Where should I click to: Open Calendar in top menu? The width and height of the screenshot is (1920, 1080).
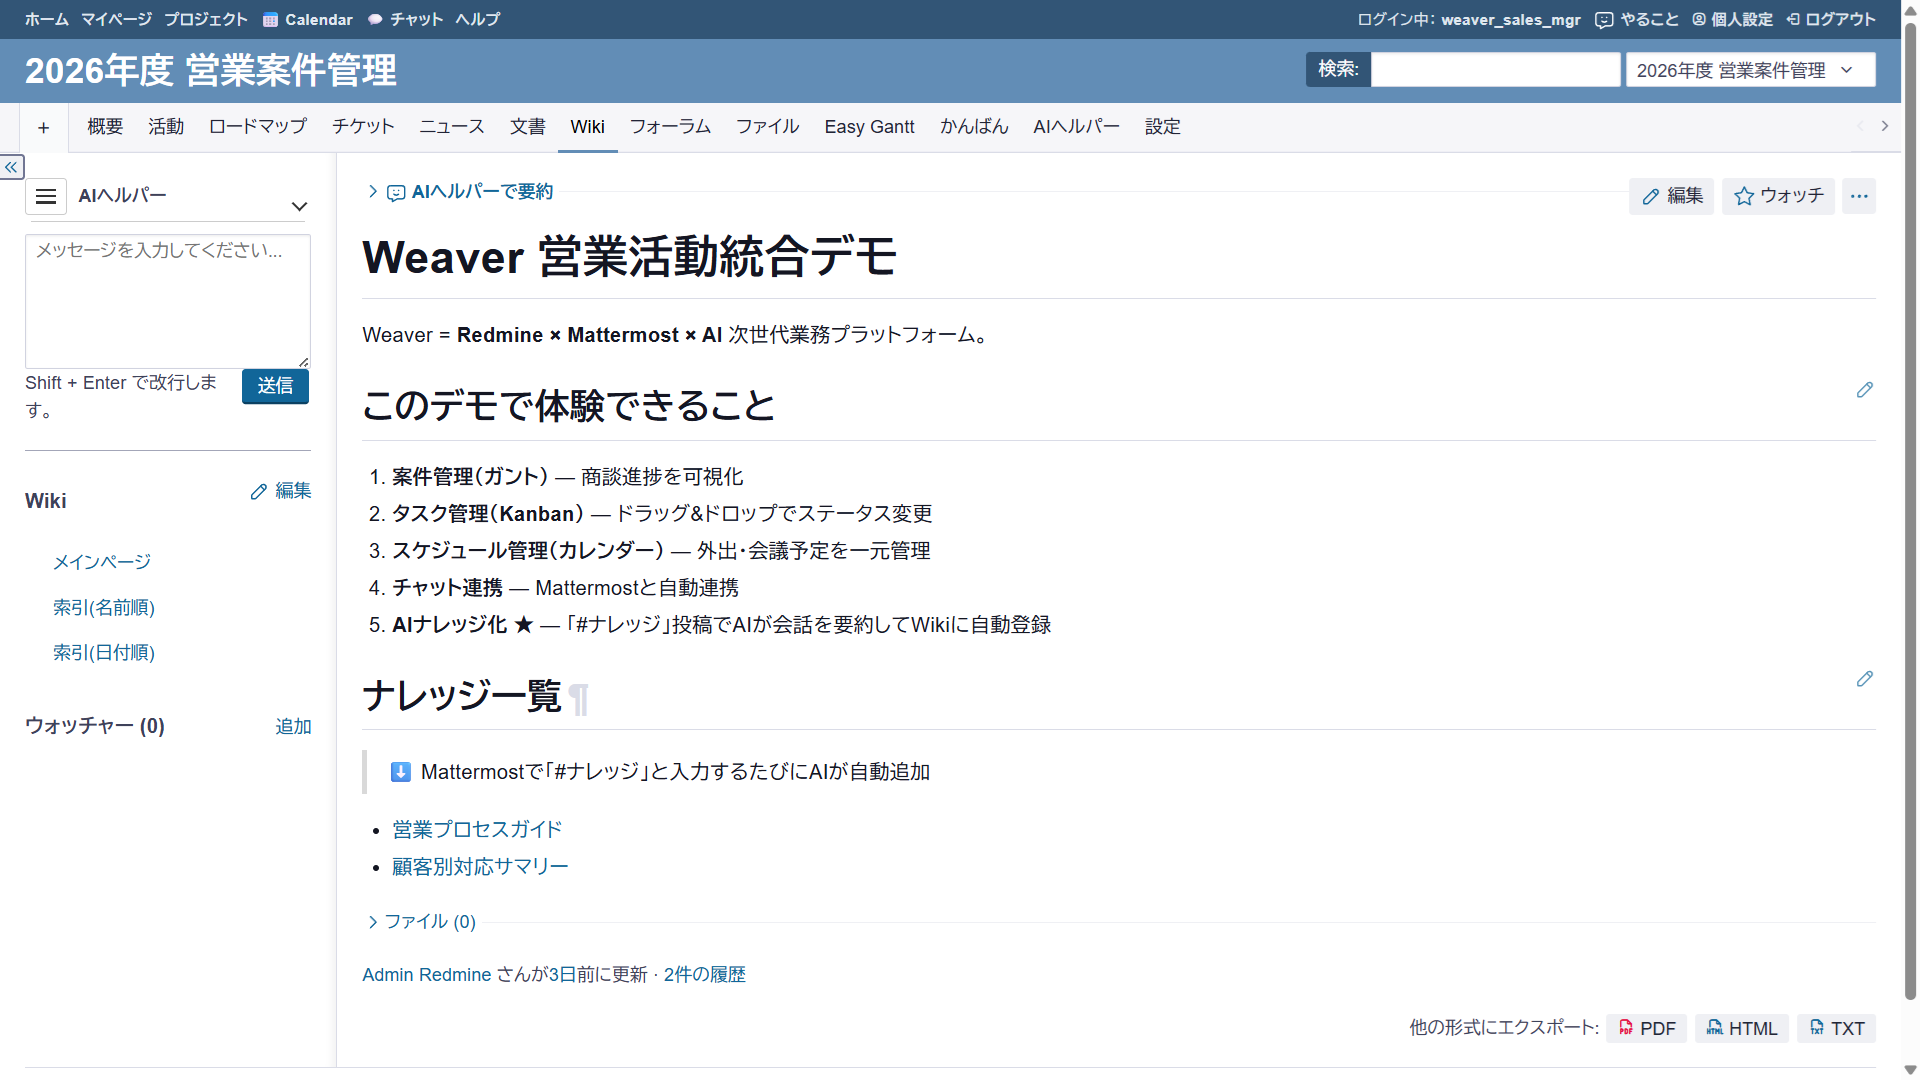click(308, 19)
